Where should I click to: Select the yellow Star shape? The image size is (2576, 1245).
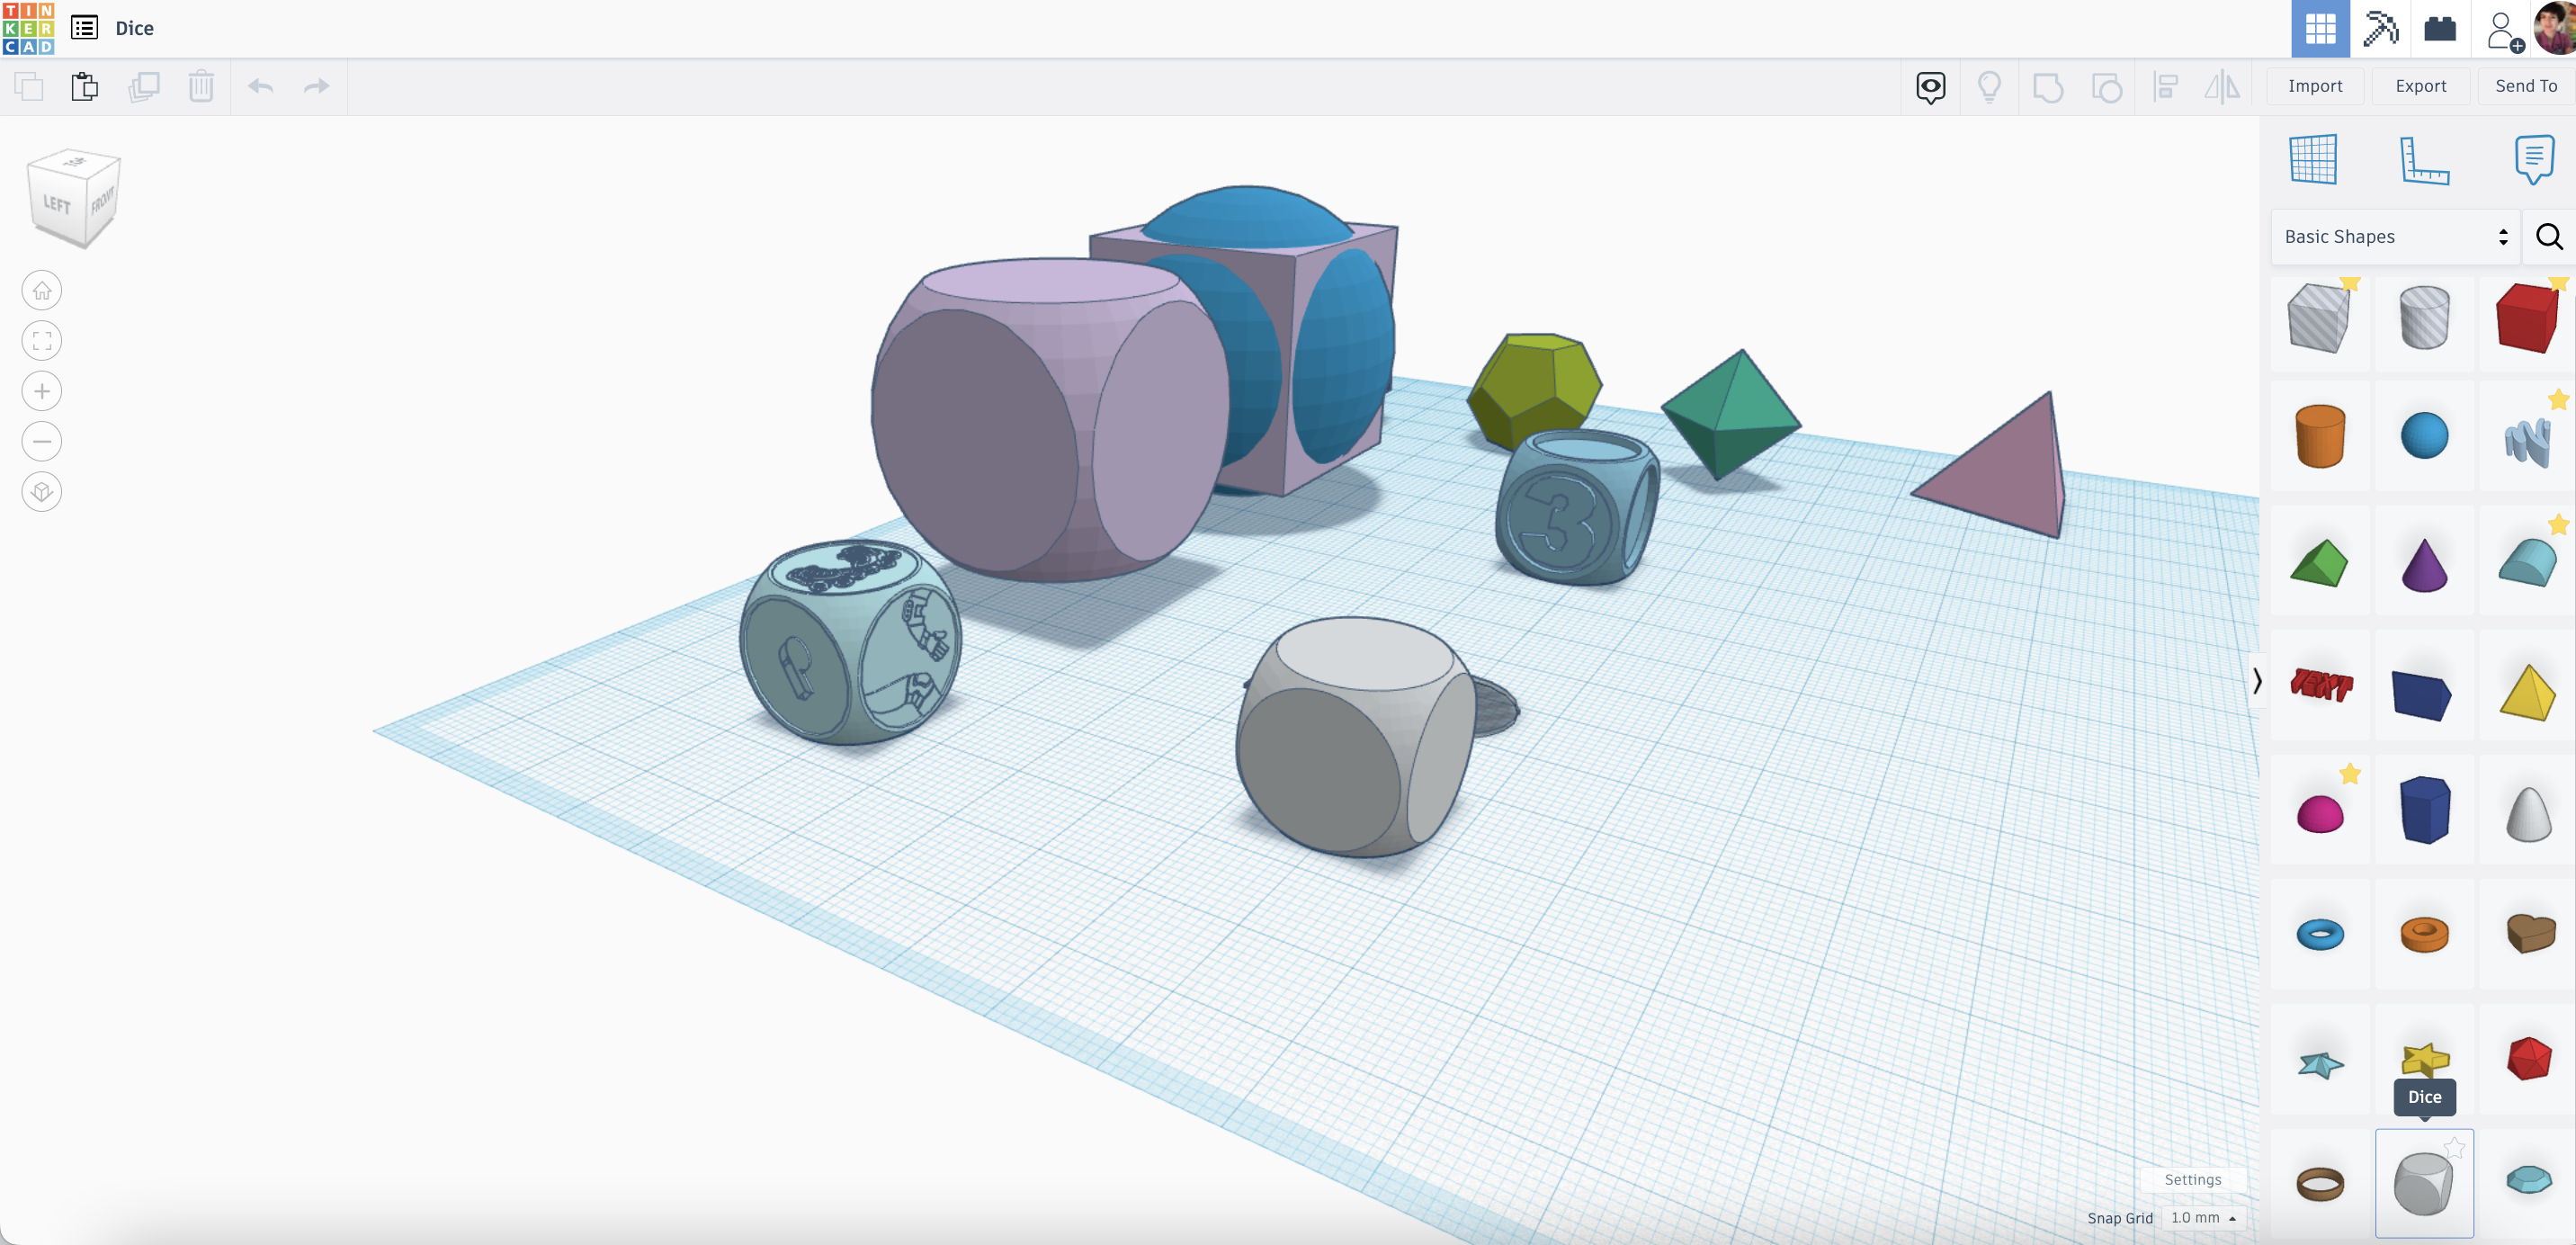(2424, 1059)
